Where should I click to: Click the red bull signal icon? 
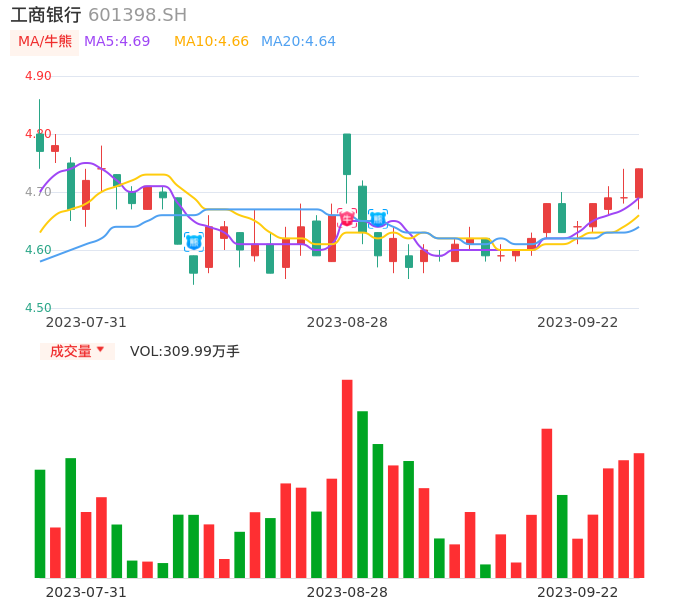[x=347, y=218]
